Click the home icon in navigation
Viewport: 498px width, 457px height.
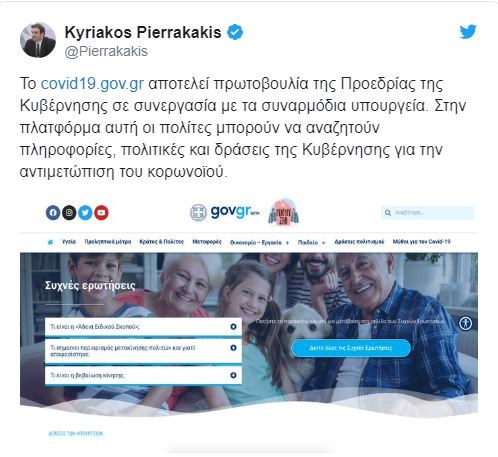[50, 242]
